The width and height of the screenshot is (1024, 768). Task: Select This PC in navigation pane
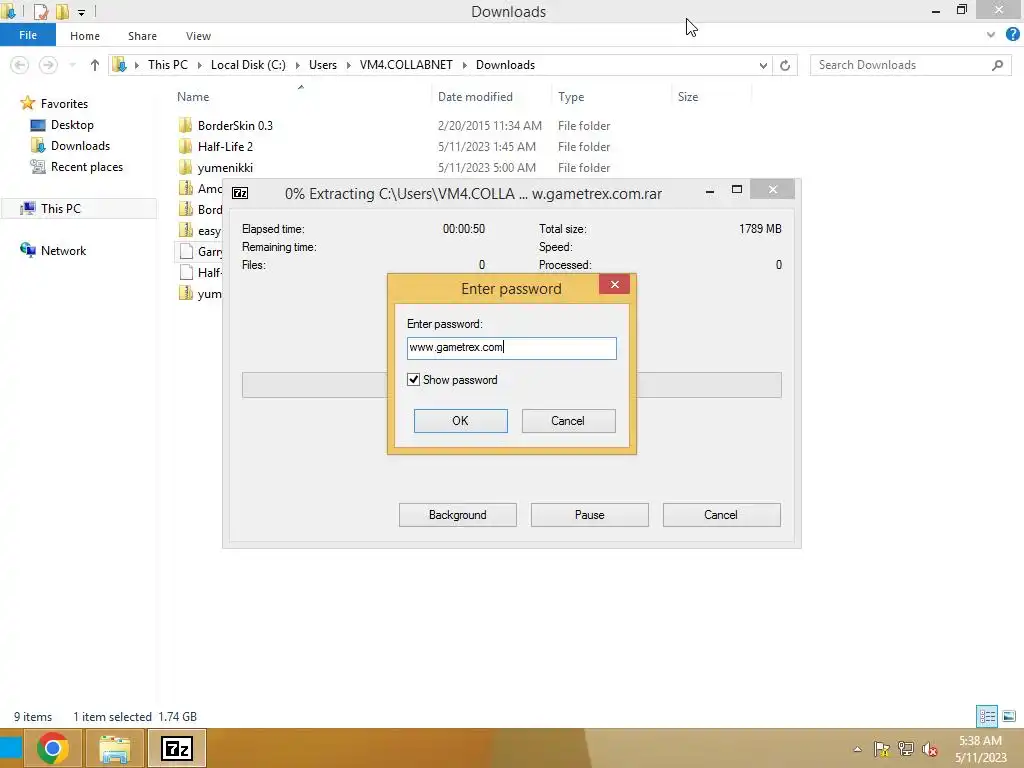click(61, 208)
